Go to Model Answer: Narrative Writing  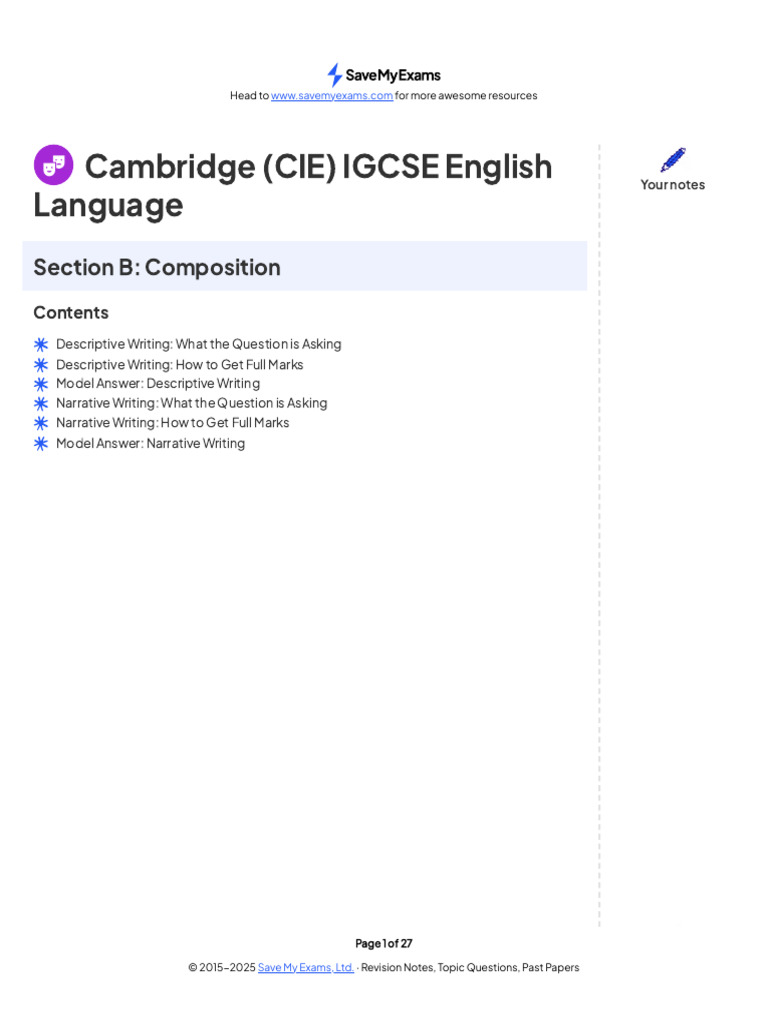coord(150,443)
